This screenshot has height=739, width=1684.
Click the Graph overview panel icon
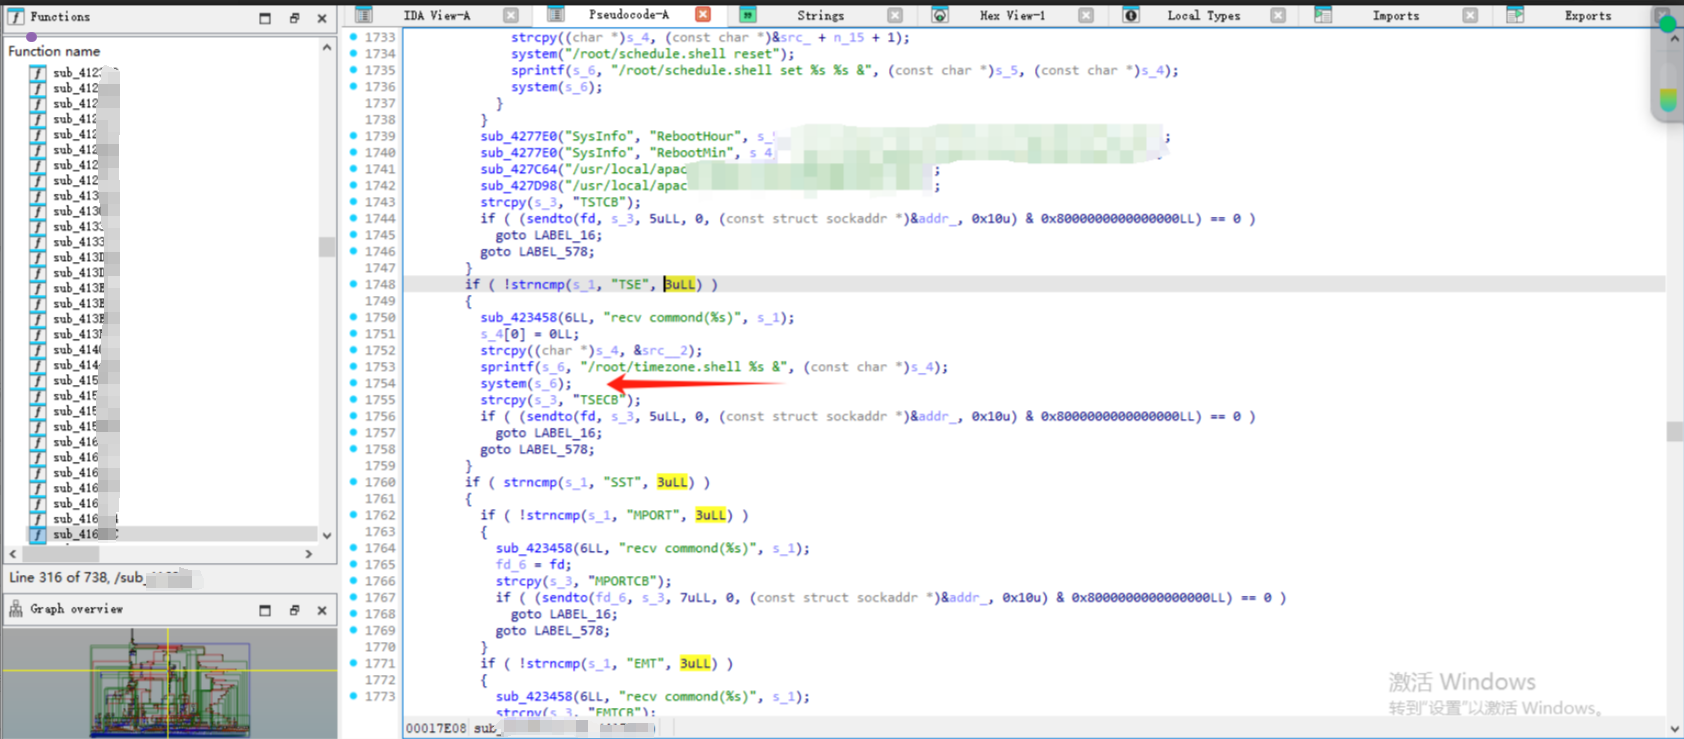click(16, 609)
